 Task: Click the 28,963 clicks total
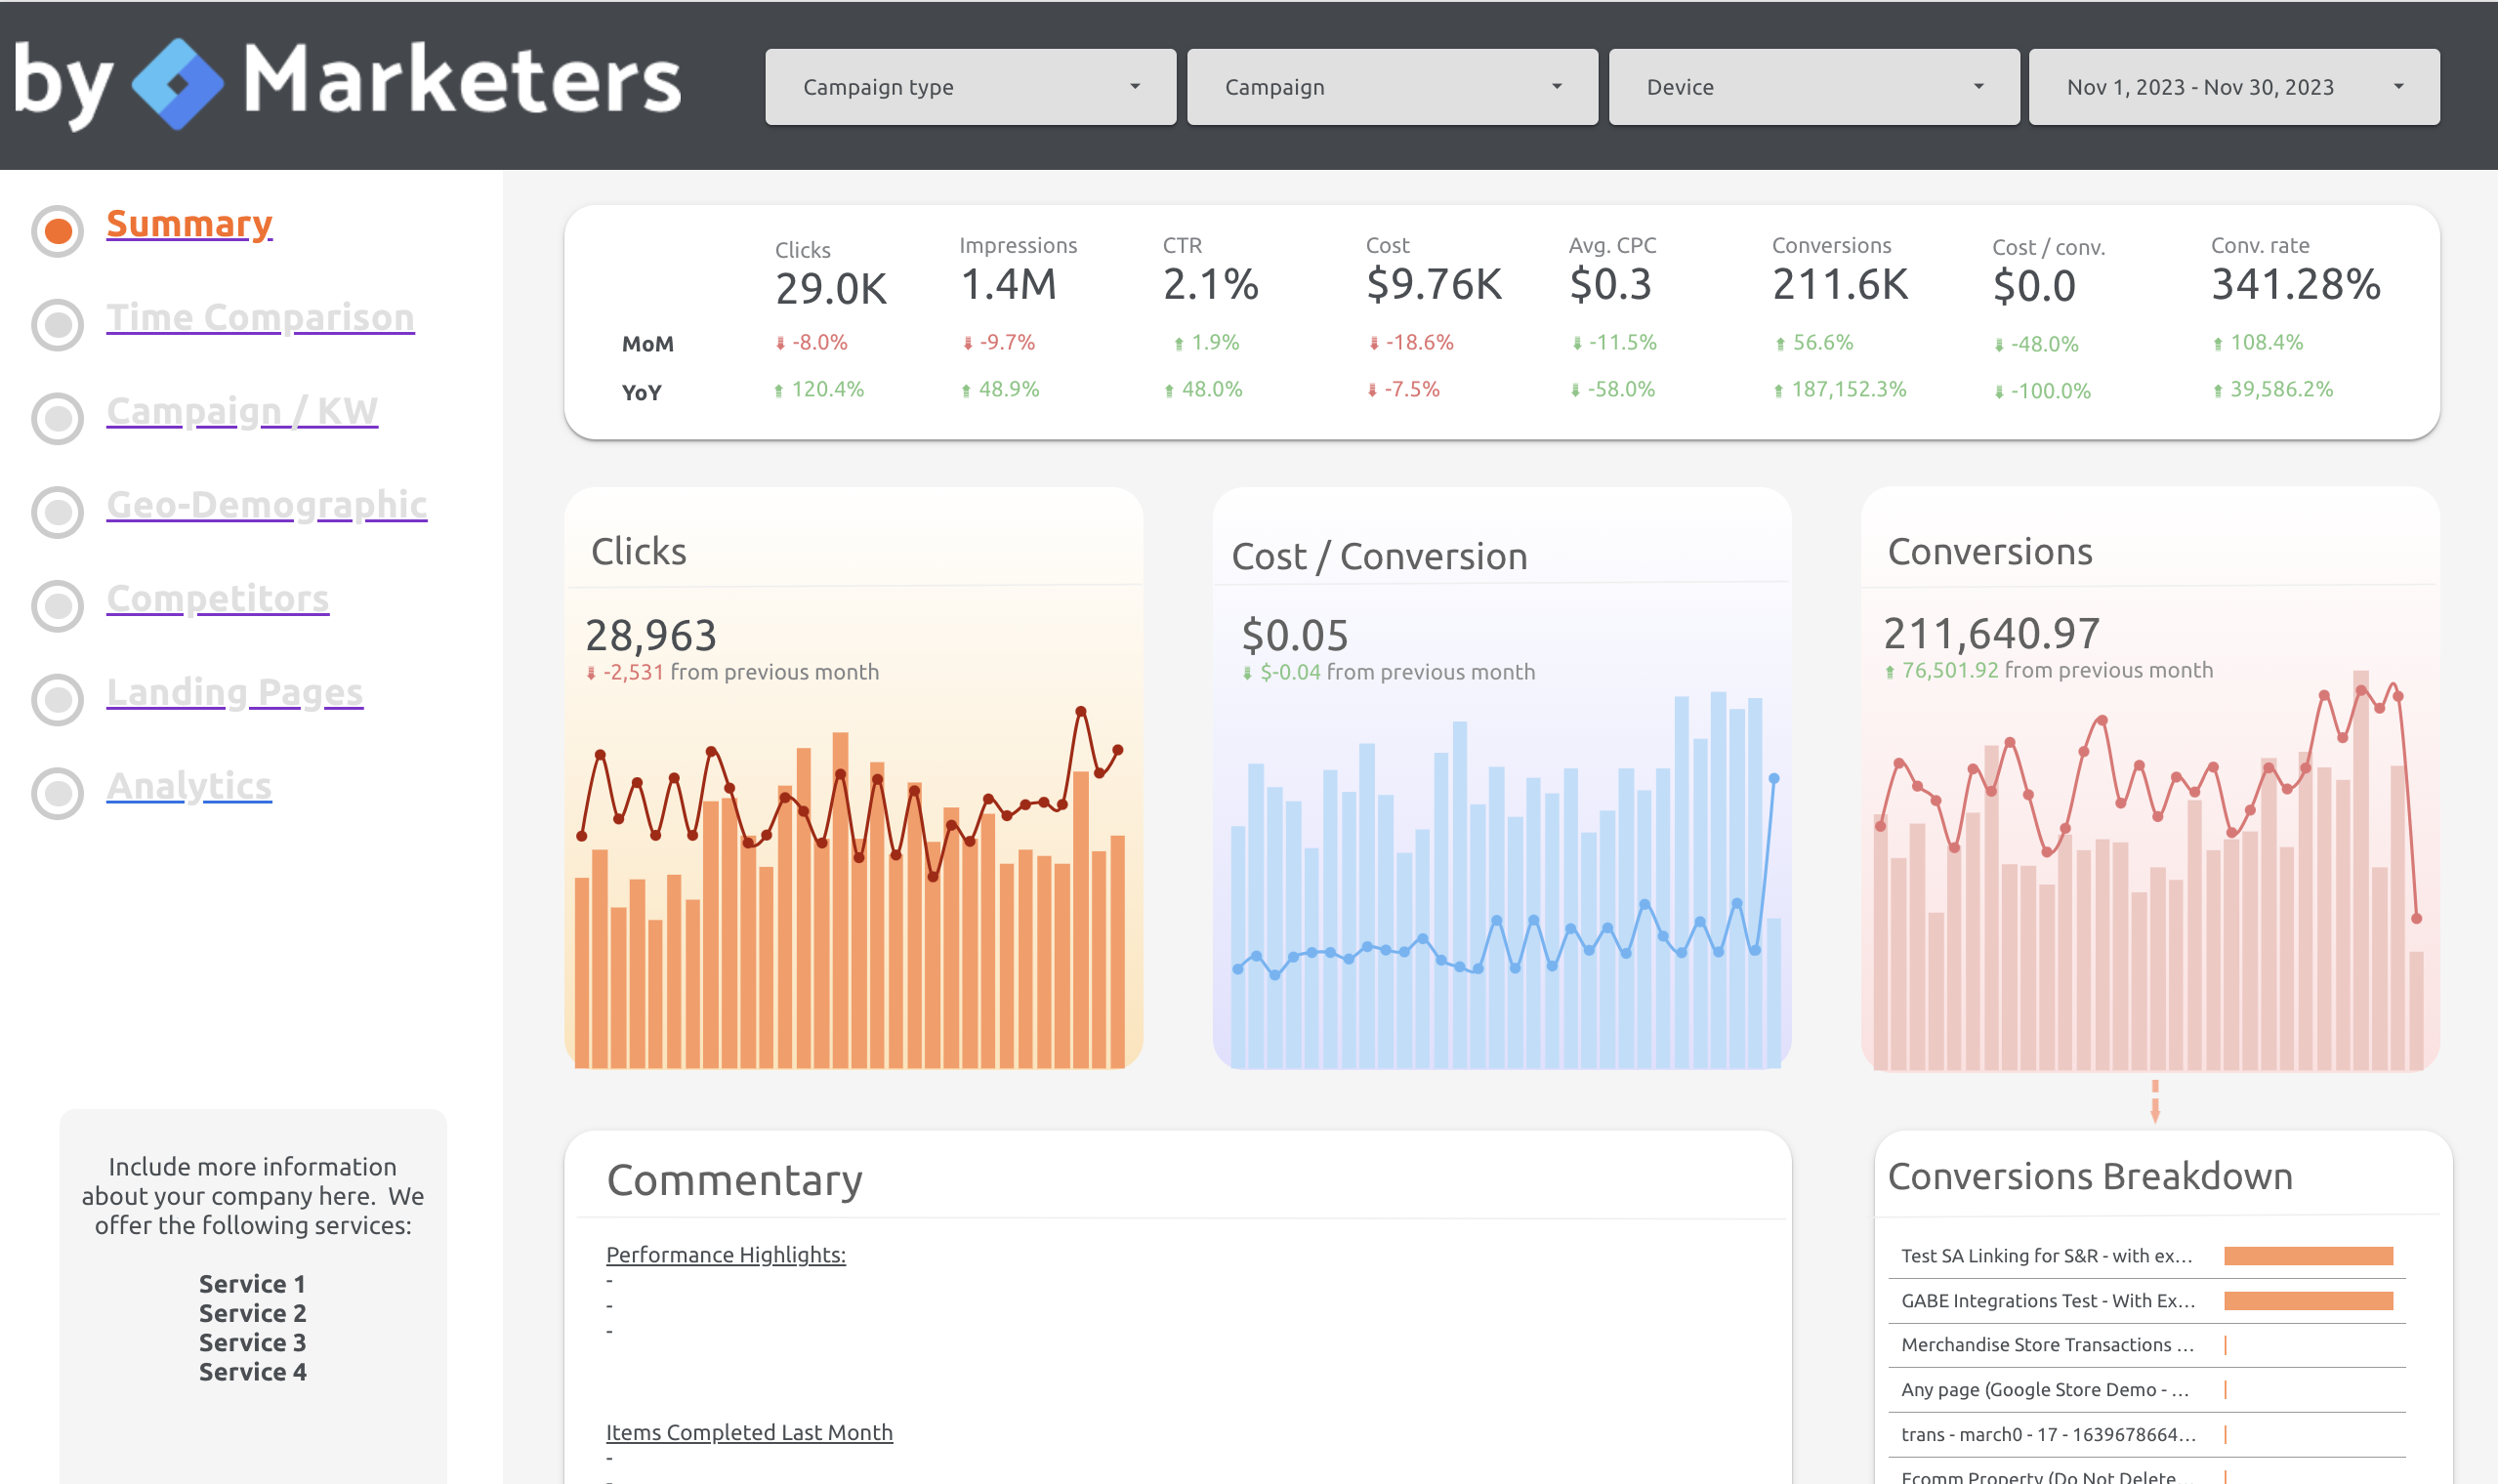tap(651, 636)
